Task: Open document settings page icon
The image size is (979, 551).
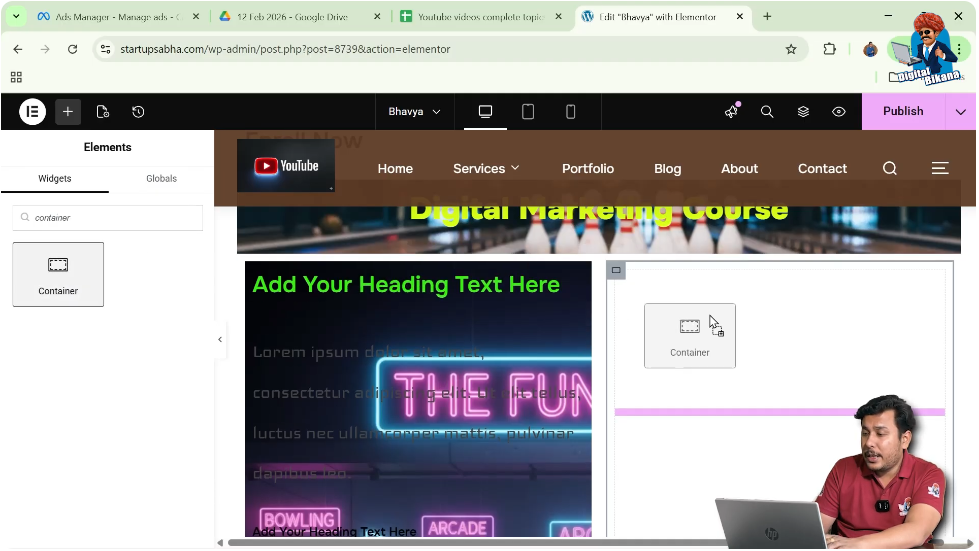Action: point(103,112)
